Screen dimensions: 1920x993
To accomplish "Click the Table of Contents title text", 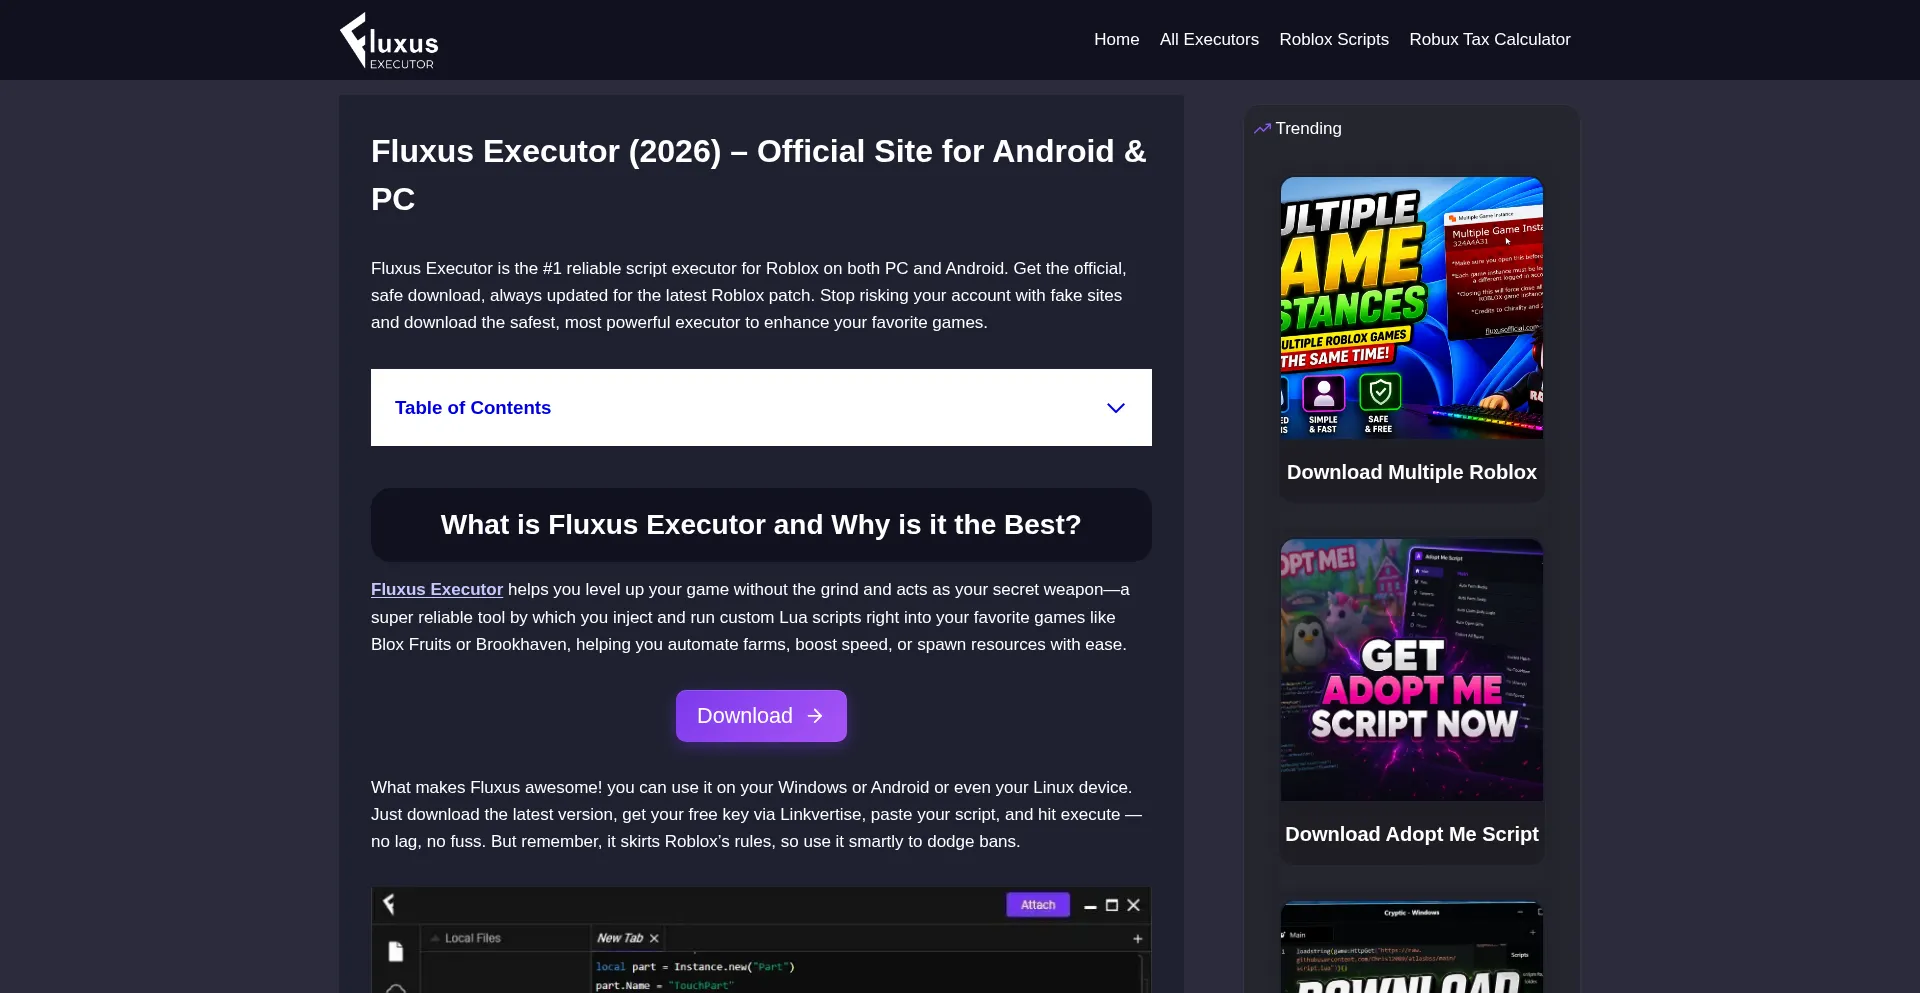I will point(473,407).
